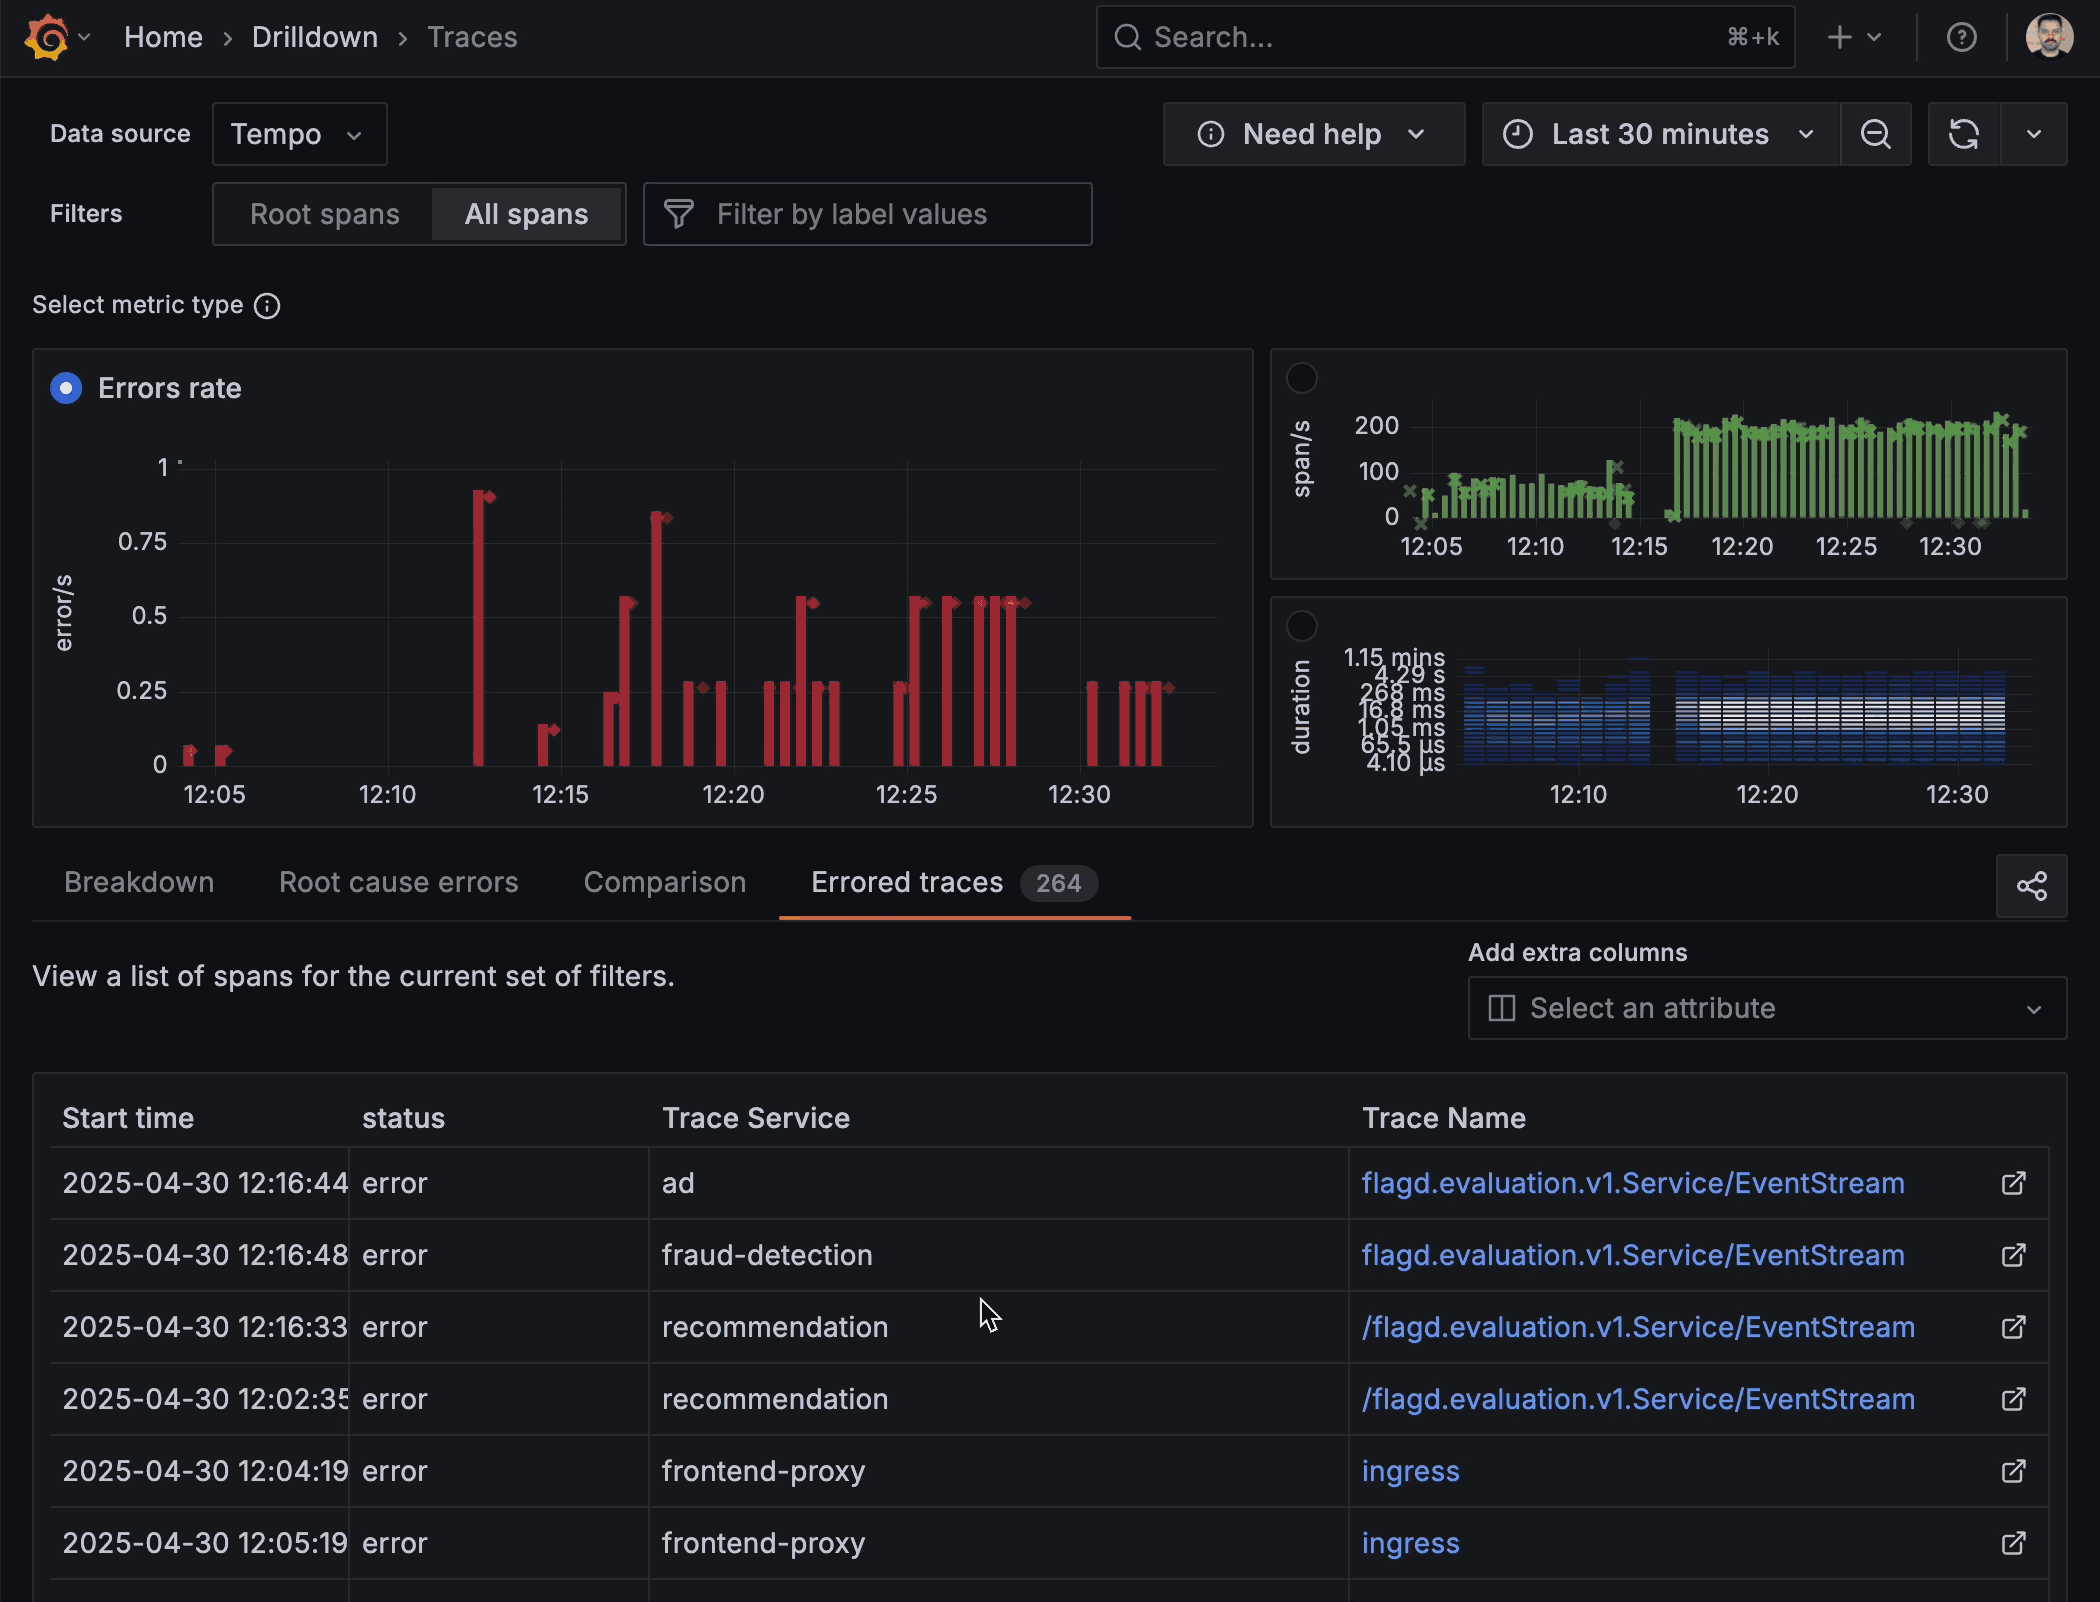Select the span/s rate metric radio button
This screenshot has width=2100, height=1602.
[x=1301, y=379]
